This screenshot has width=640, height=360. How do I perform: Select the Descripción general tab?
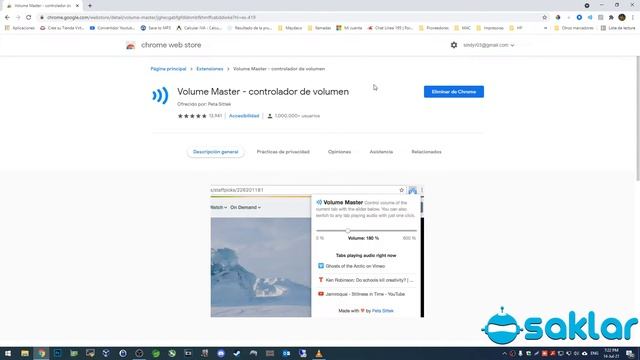(216, 152)
